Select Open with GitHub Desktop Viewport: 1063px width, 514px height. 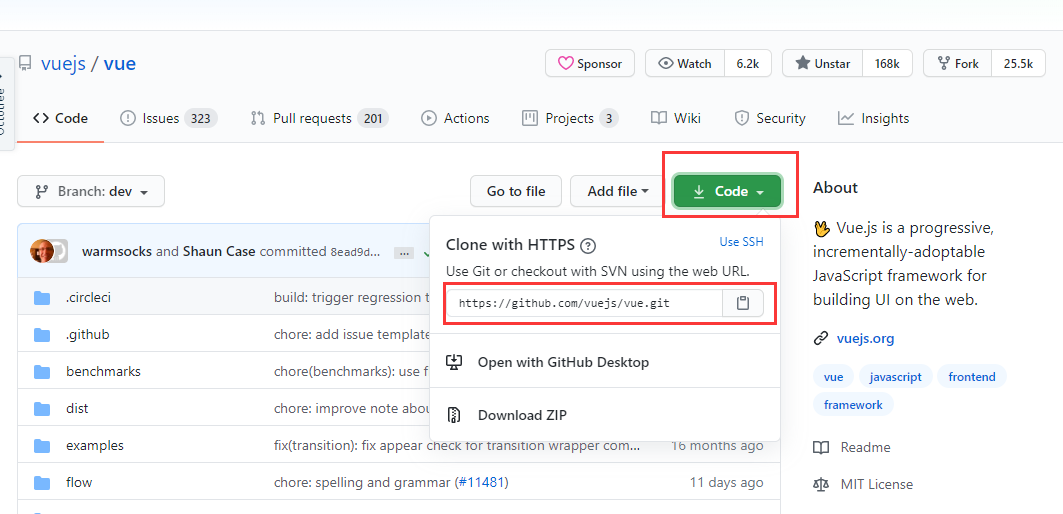tap(563, 362)
